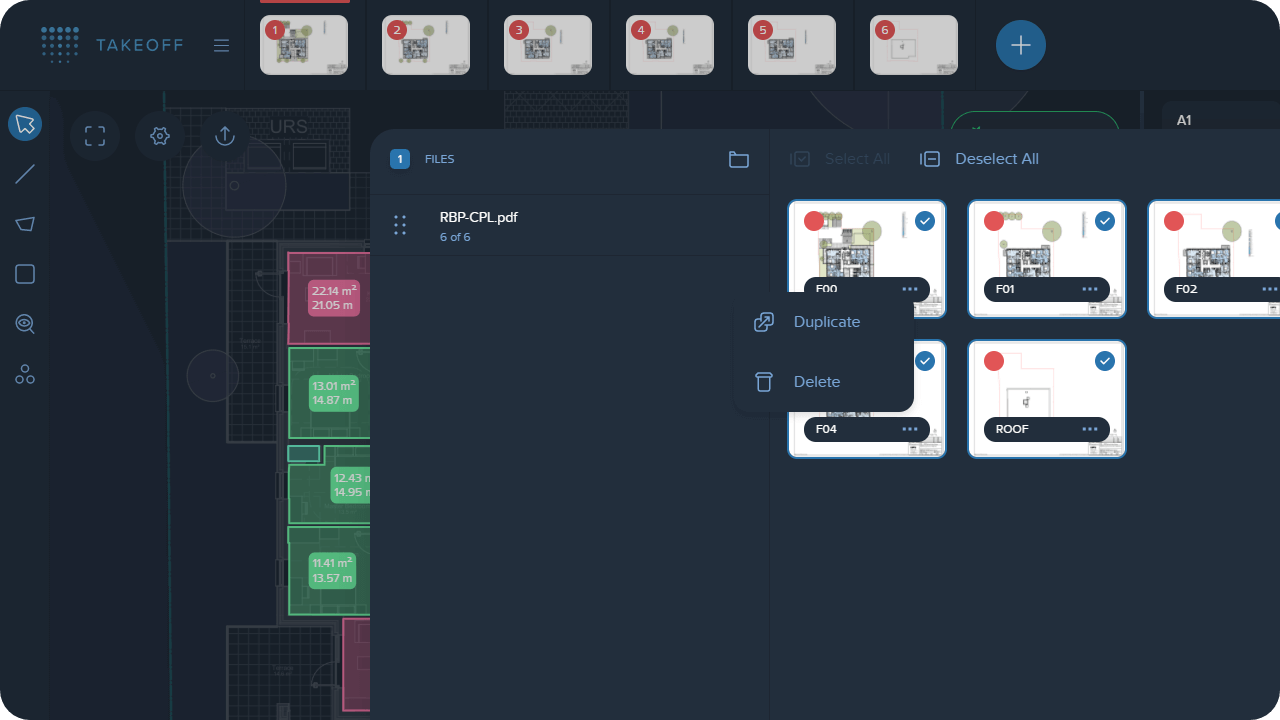This screenshot has height=720, width=1280.
Task: Click the fullscreen fit view button
Action: coord(95,136)
